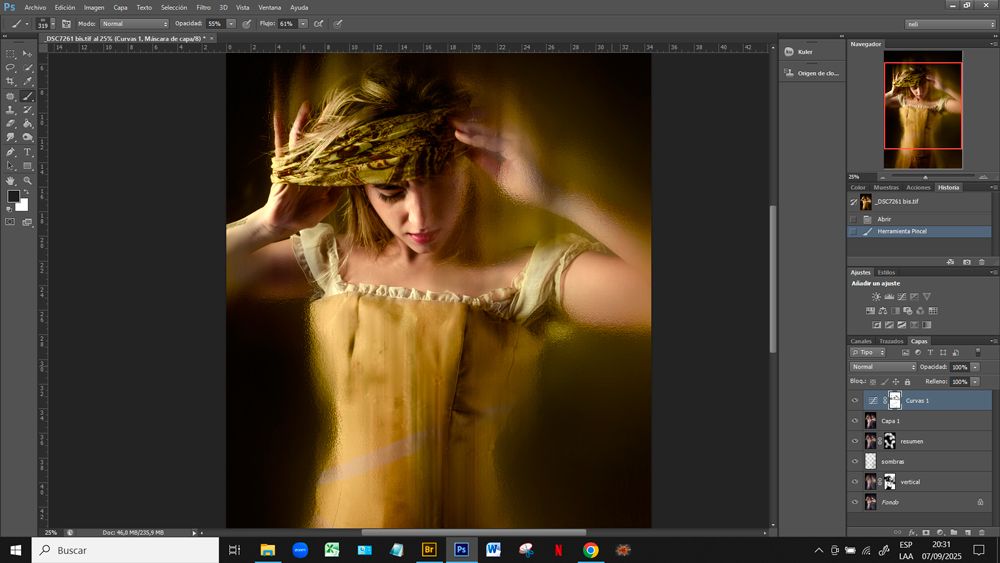Open the brush panel toggle icon
Image resolution: width=1000 pixels, height=563 pixels.
pos(66,24)
